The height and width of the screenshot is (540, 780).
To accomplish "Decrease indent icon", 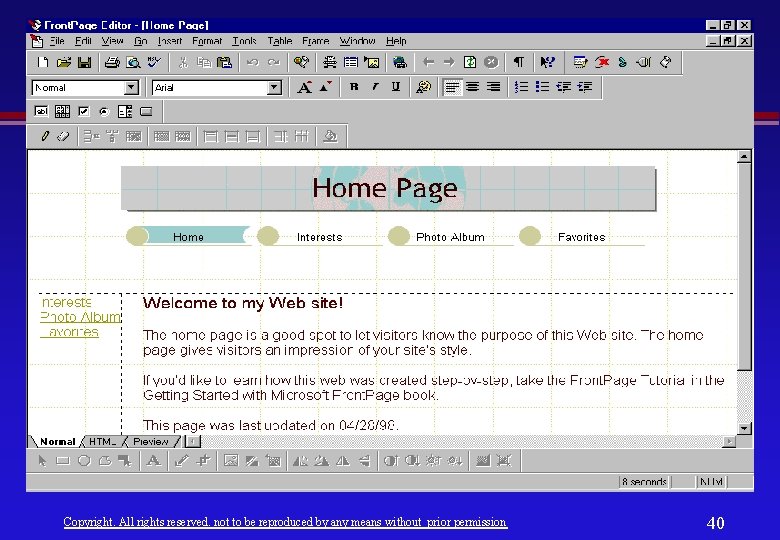I will (563, 87).
